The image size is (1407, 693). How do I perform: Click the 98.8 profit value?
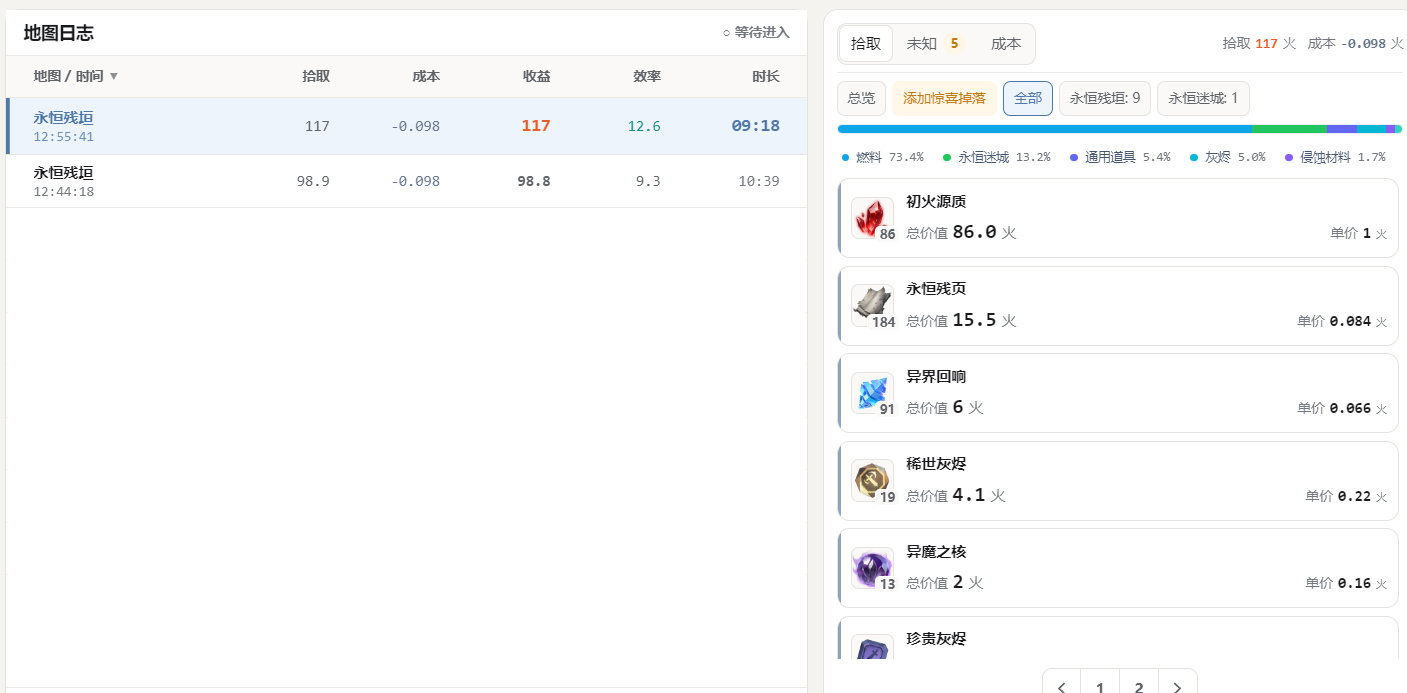point(534,181)
